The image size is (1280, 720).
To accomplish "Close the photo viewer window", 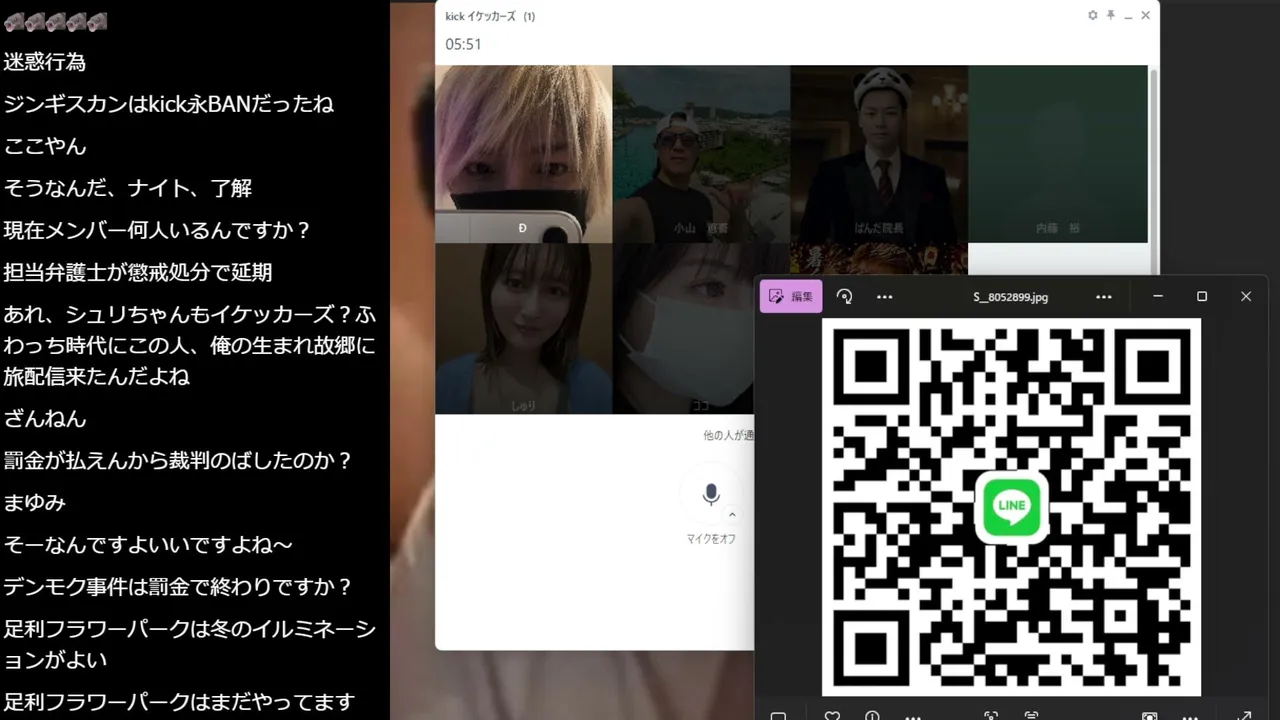I will (x=1246, y=297).
